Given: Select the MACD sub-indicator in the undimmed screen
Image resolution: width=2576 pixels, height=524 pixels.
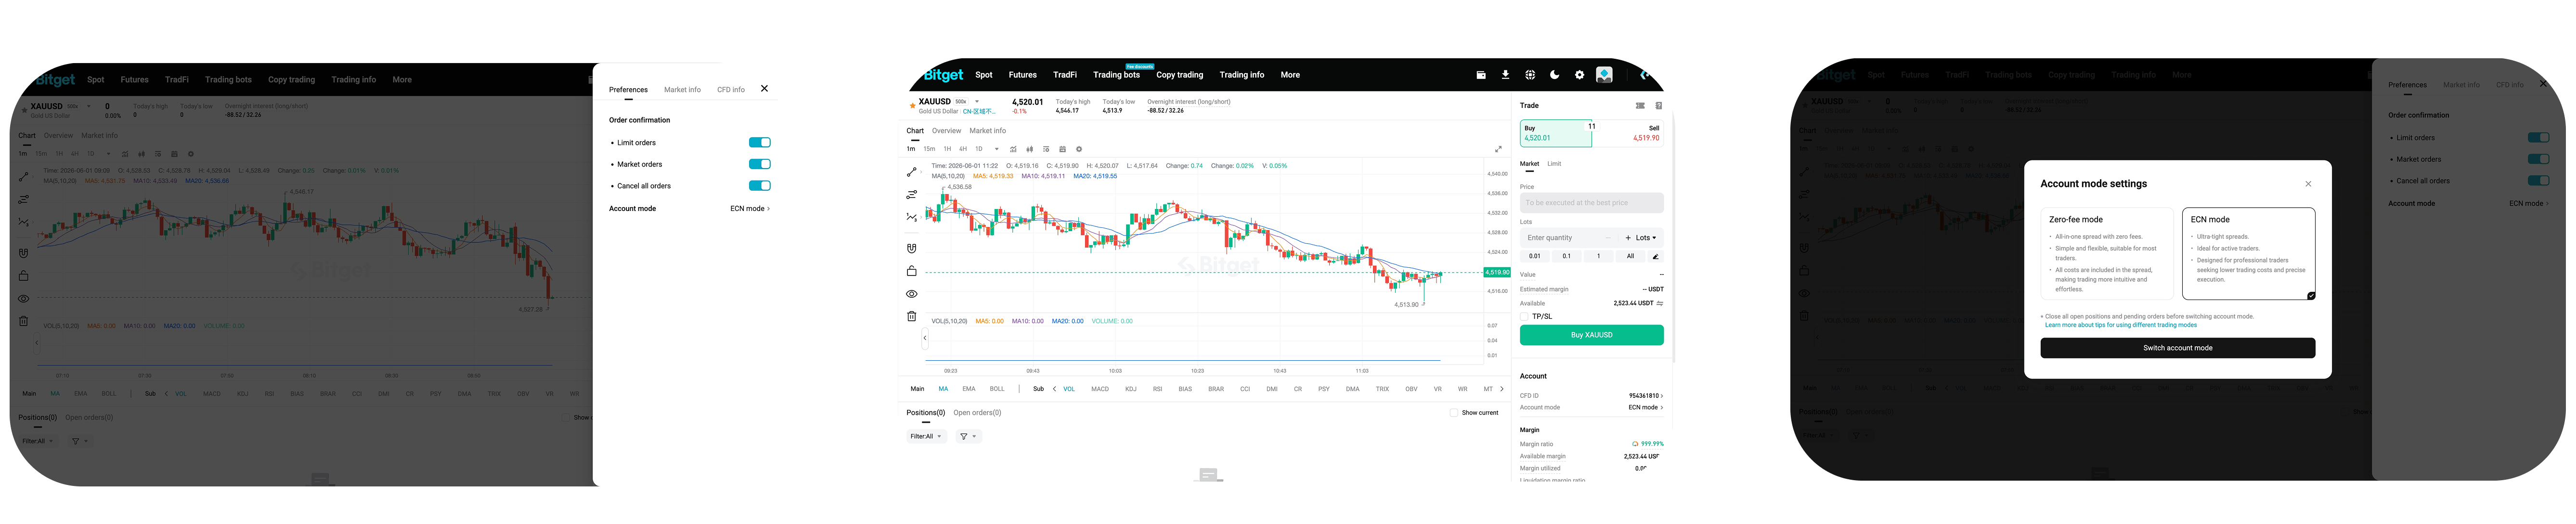Looking at the screenshot, I should pyautogui.click(x=1099, y=389).
